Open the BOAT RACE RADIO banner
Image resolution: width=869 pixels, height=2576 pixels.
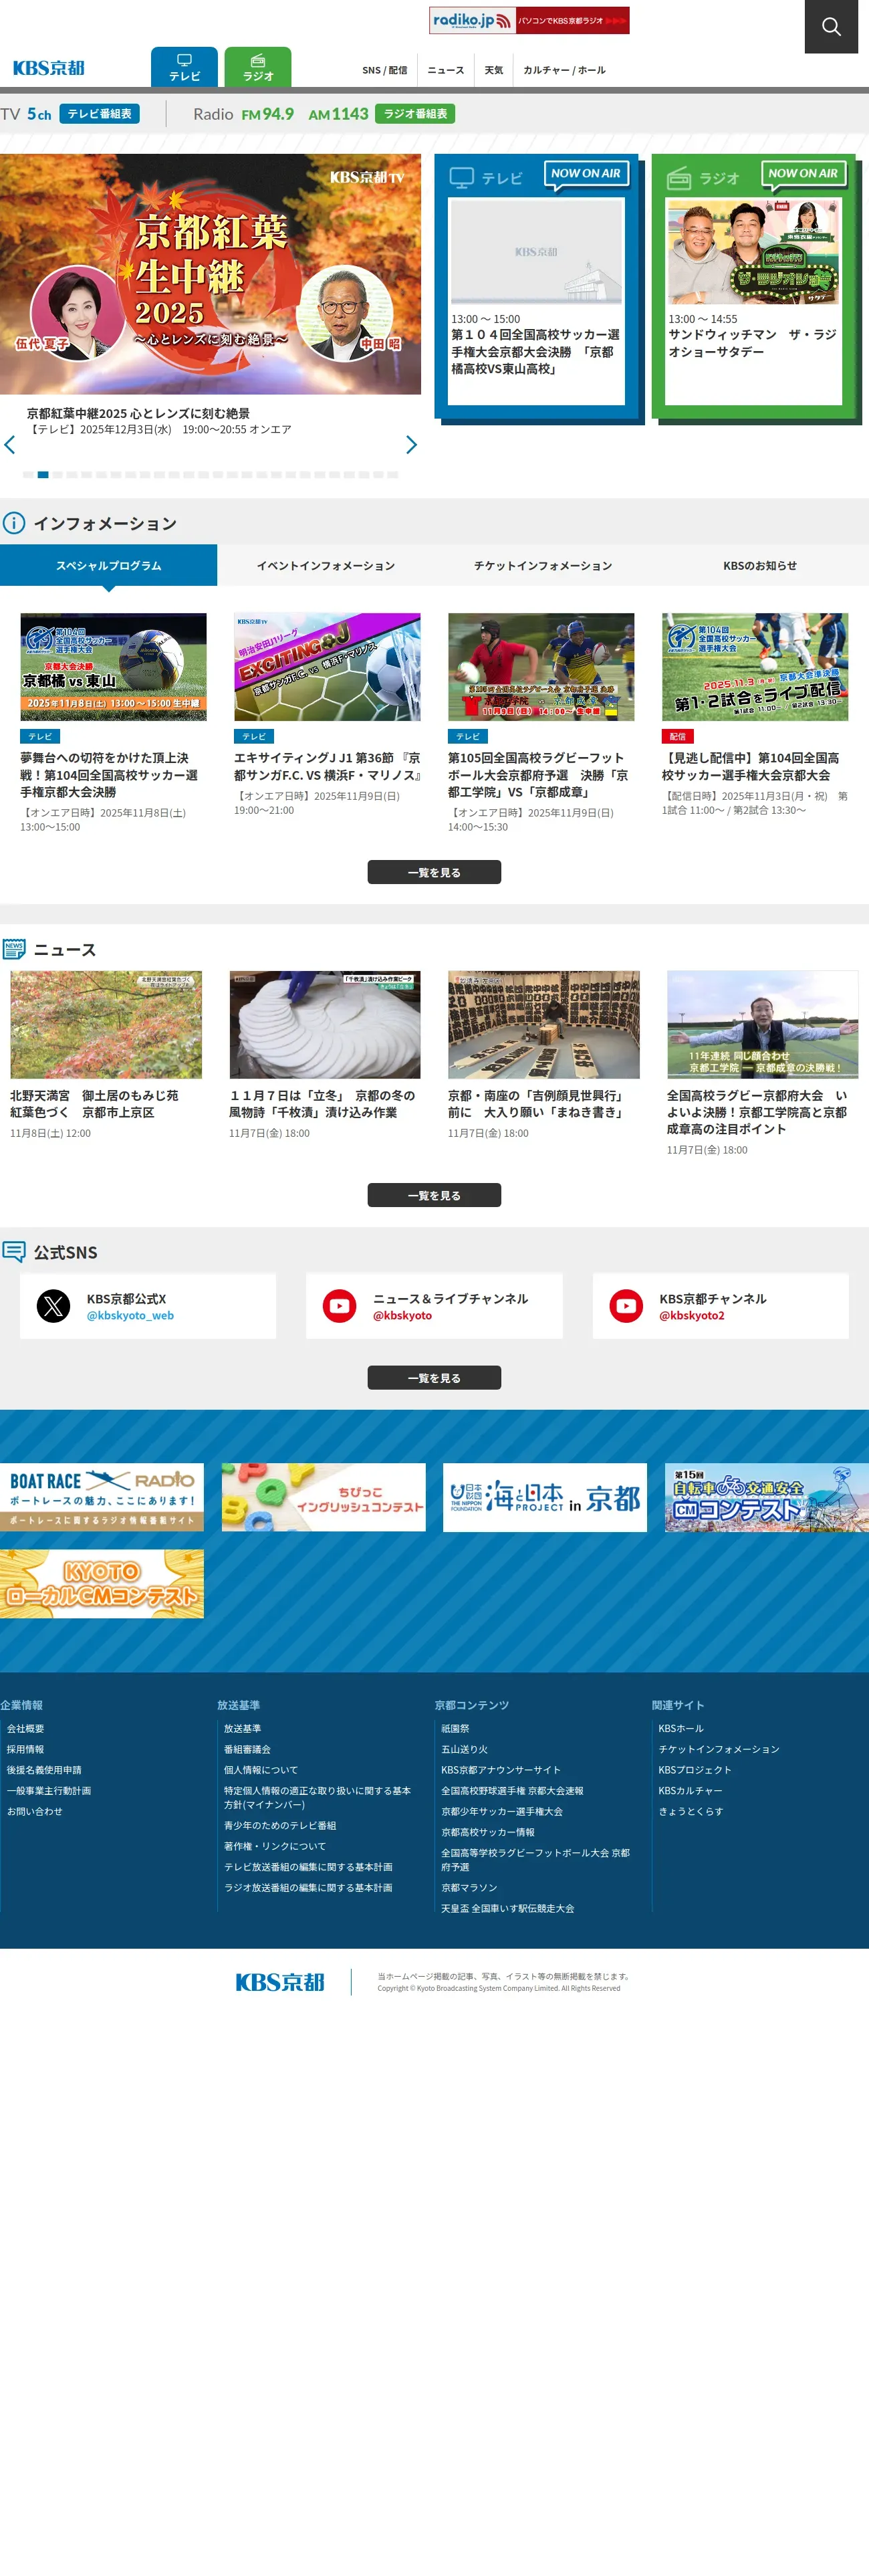pos(102,1497)
